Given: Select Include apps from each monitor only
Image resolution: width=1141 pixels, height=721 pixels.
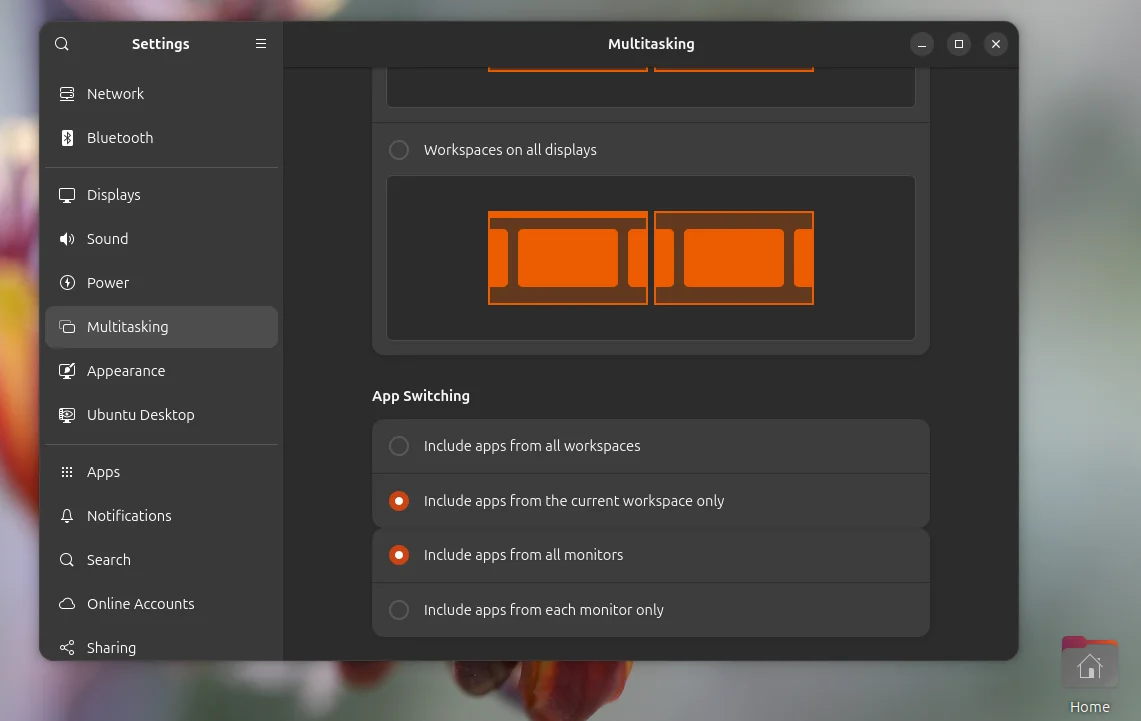Looking at the screenshot, I should (x=398, y=609).
